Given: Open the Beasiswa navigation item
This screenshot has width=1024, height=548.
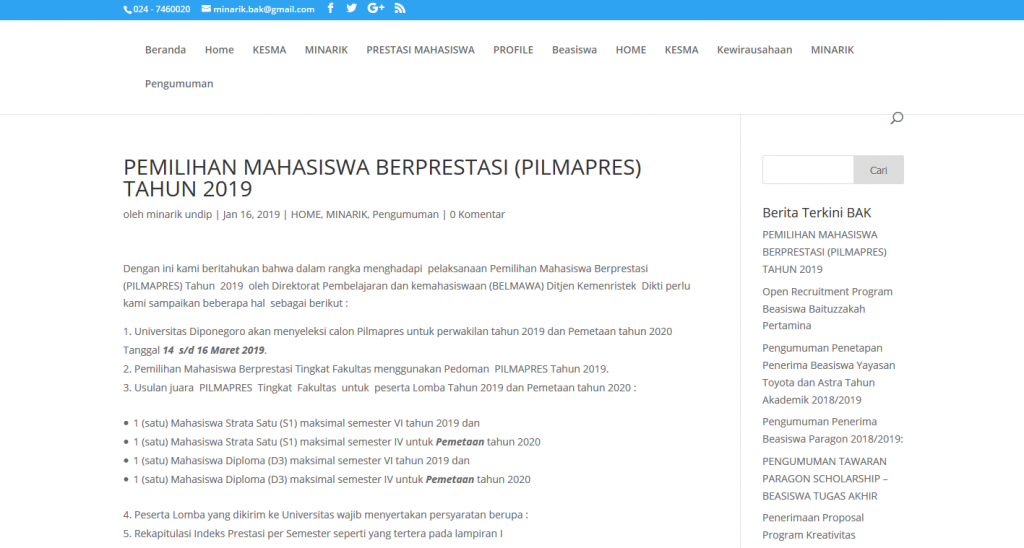Looking at the screenshot, I should 574,50.
